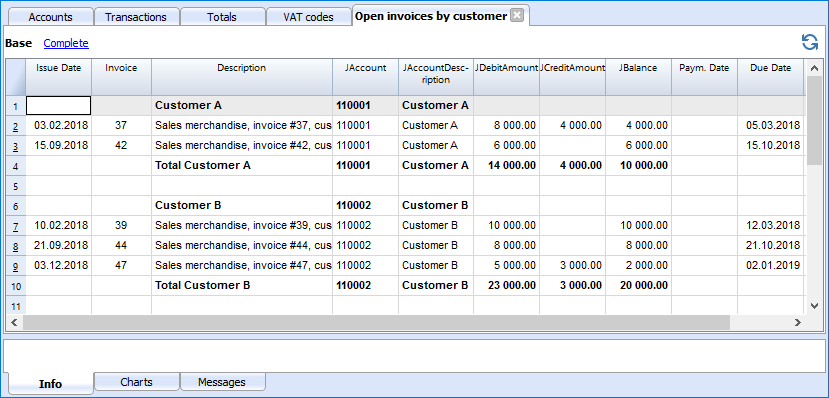
Task: Click the JDebitAmount column header
Action: (506, 77)
